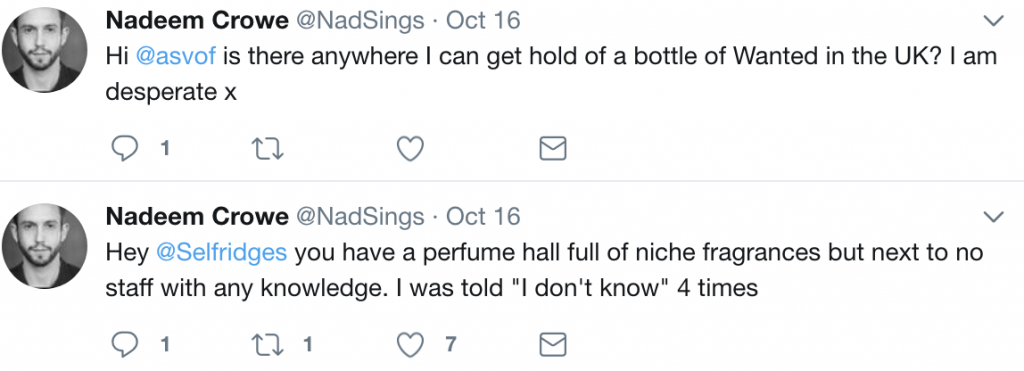This screenshot has height=371, width=1024.
Task: Open the @Selfridges mention link
Action: coord(222,252)
